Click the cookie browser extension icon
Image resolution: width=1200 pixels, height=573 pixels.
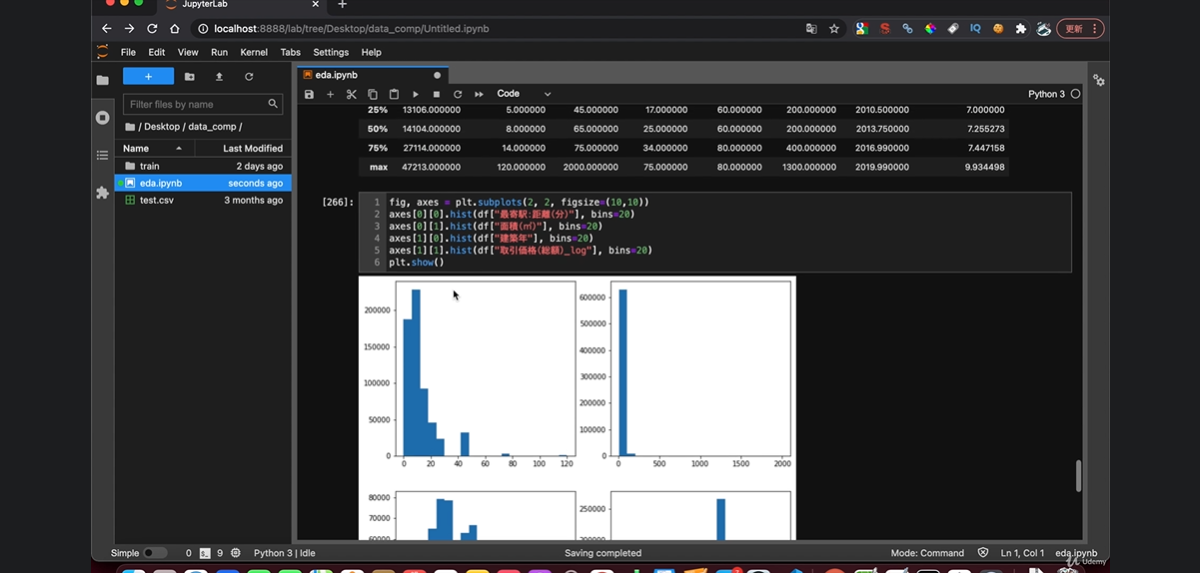(x=998, y=29)
